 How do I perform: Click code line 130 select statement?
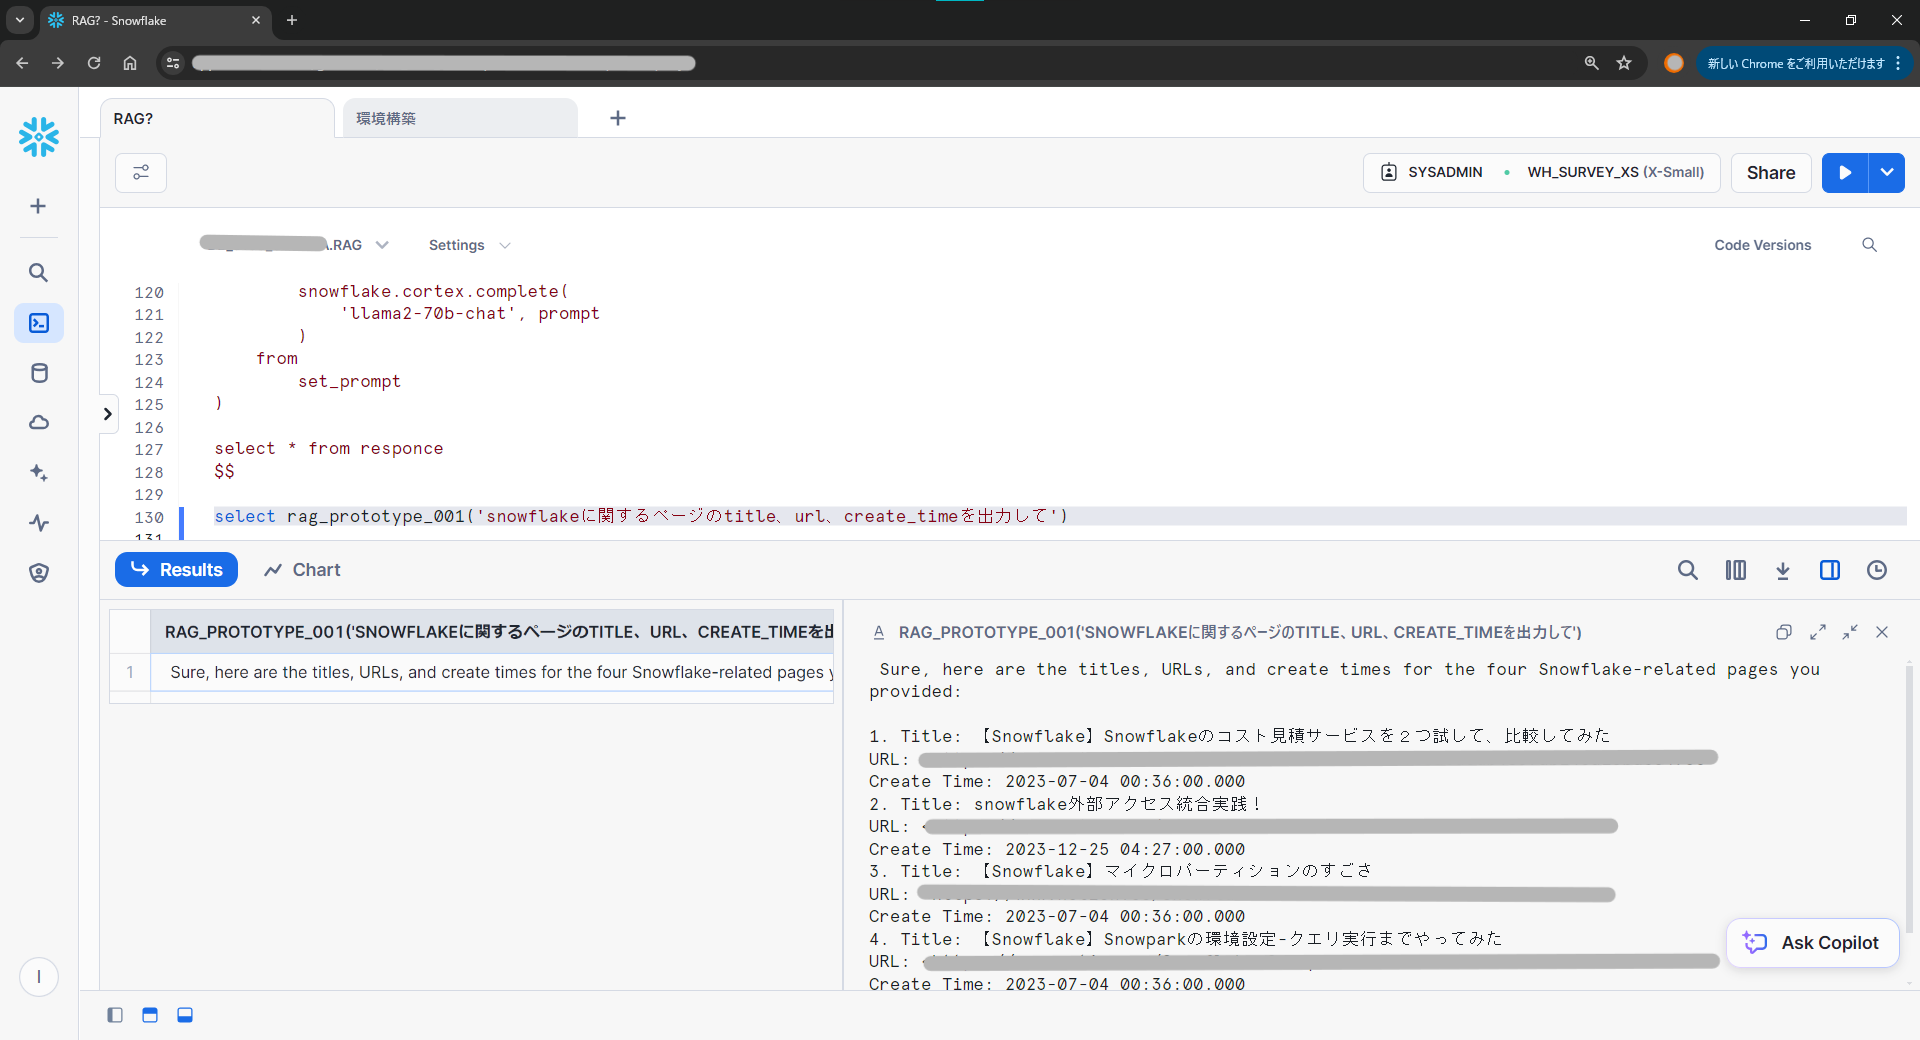(x=641, y=516)
